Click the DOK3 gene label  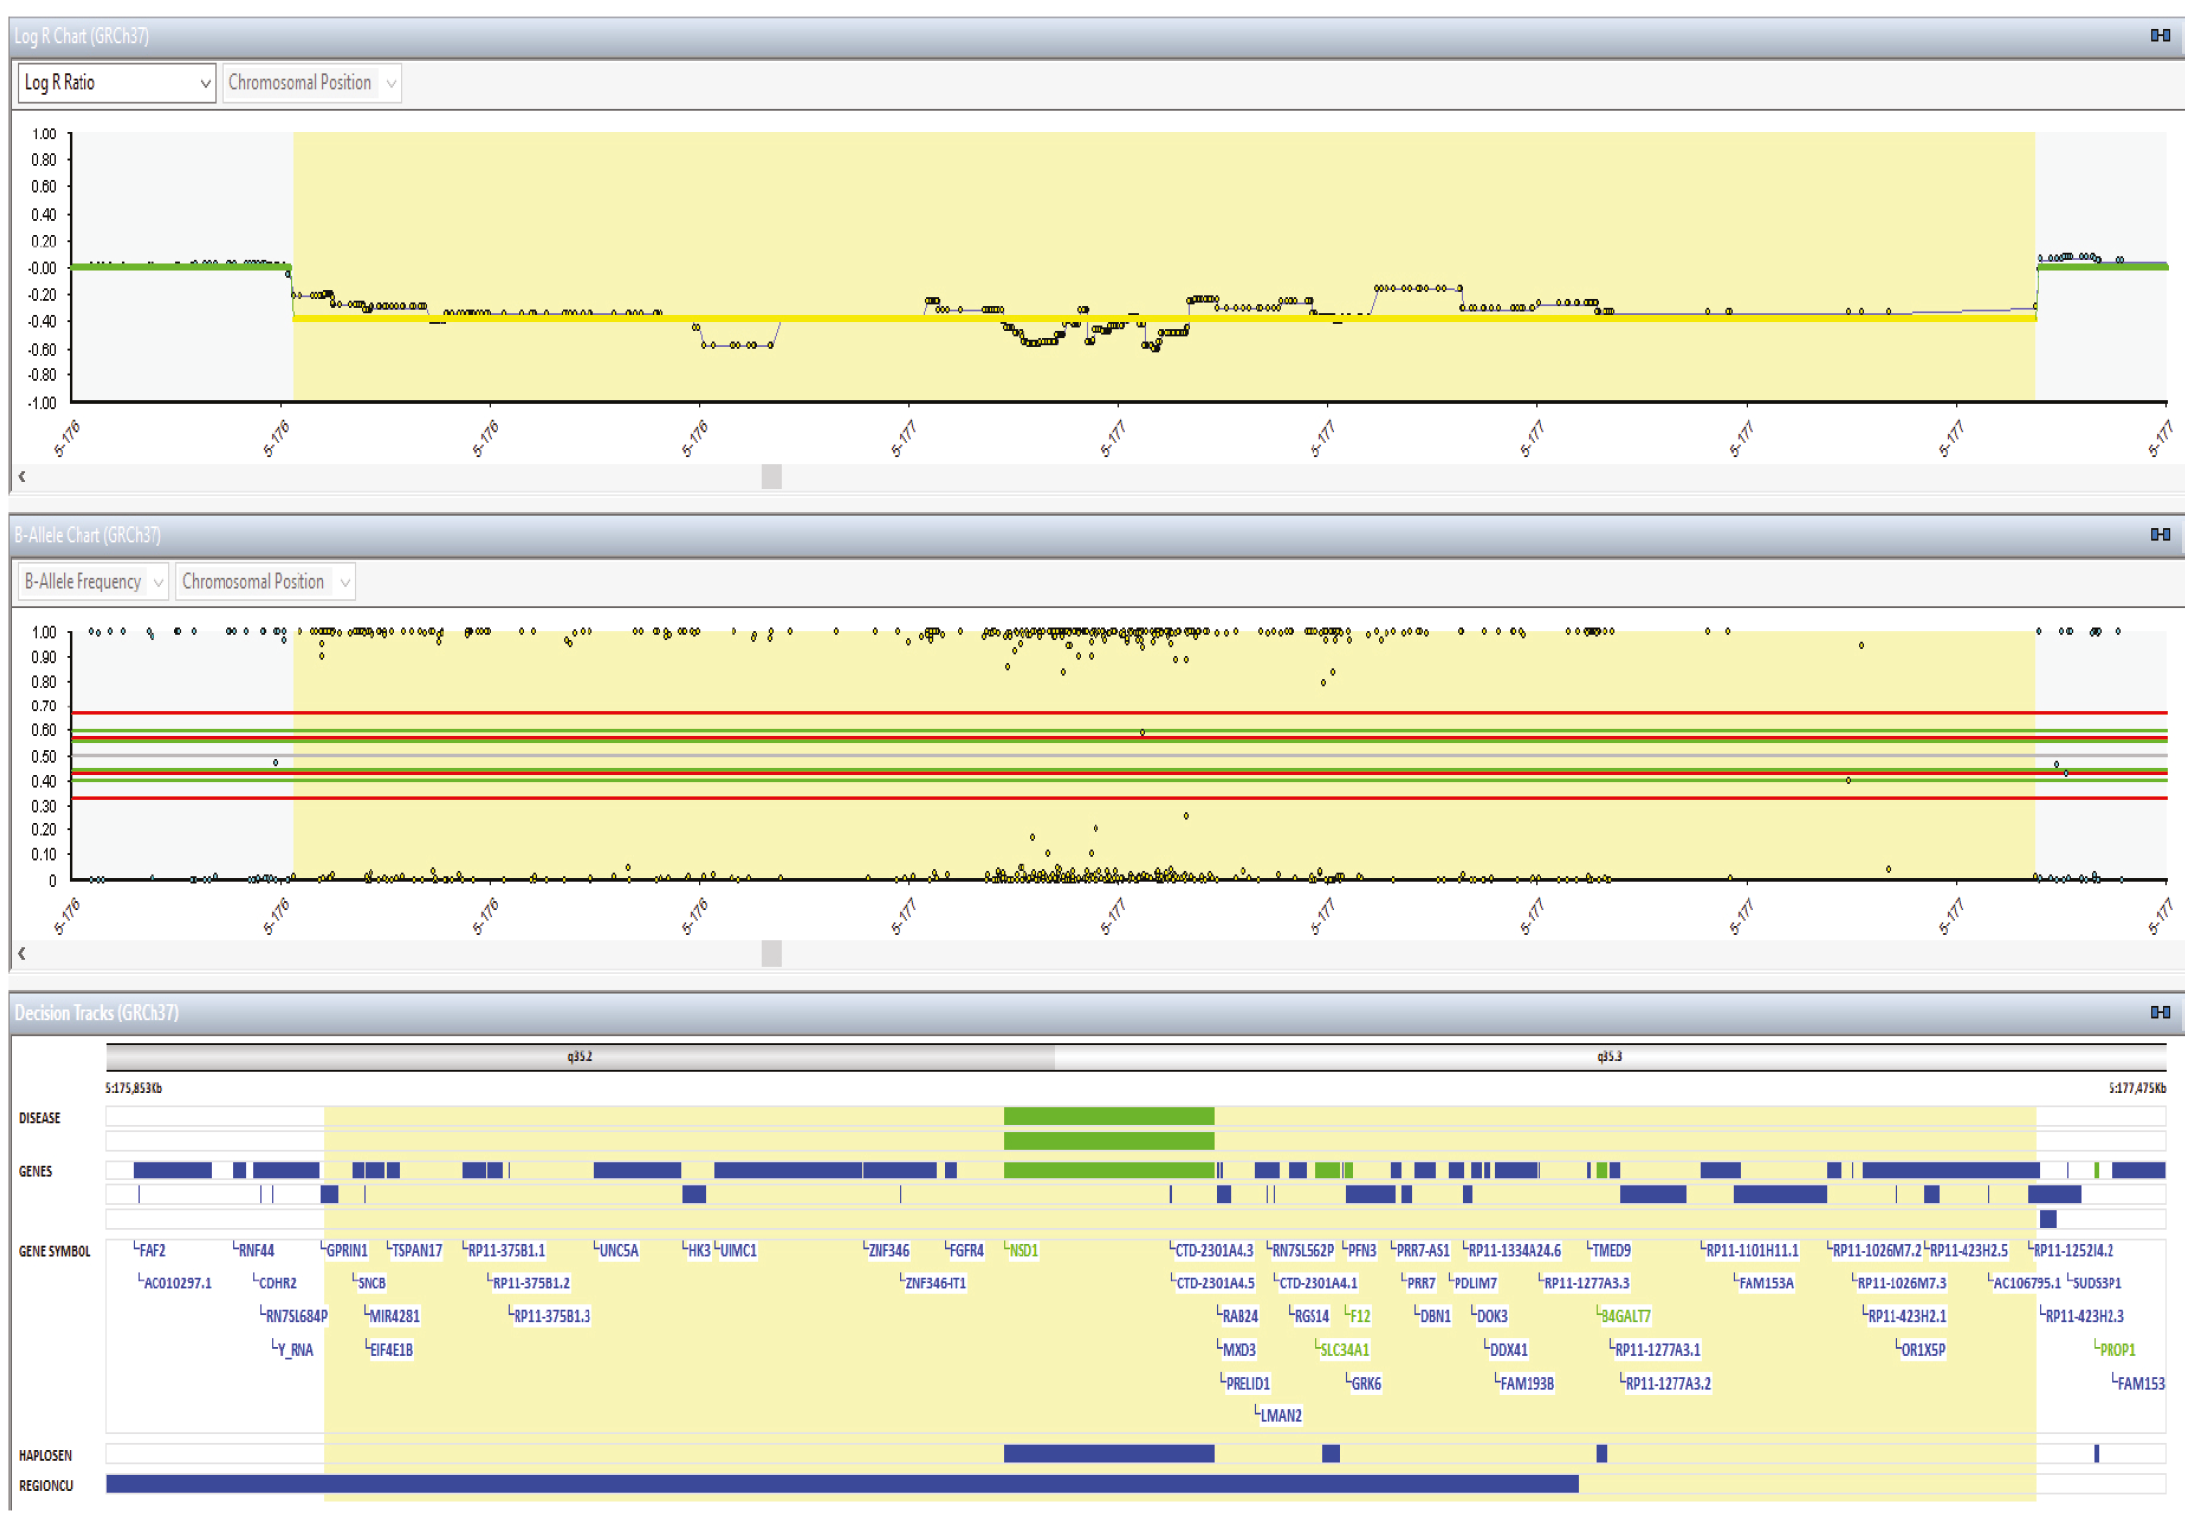(x=1491, y=1317)
